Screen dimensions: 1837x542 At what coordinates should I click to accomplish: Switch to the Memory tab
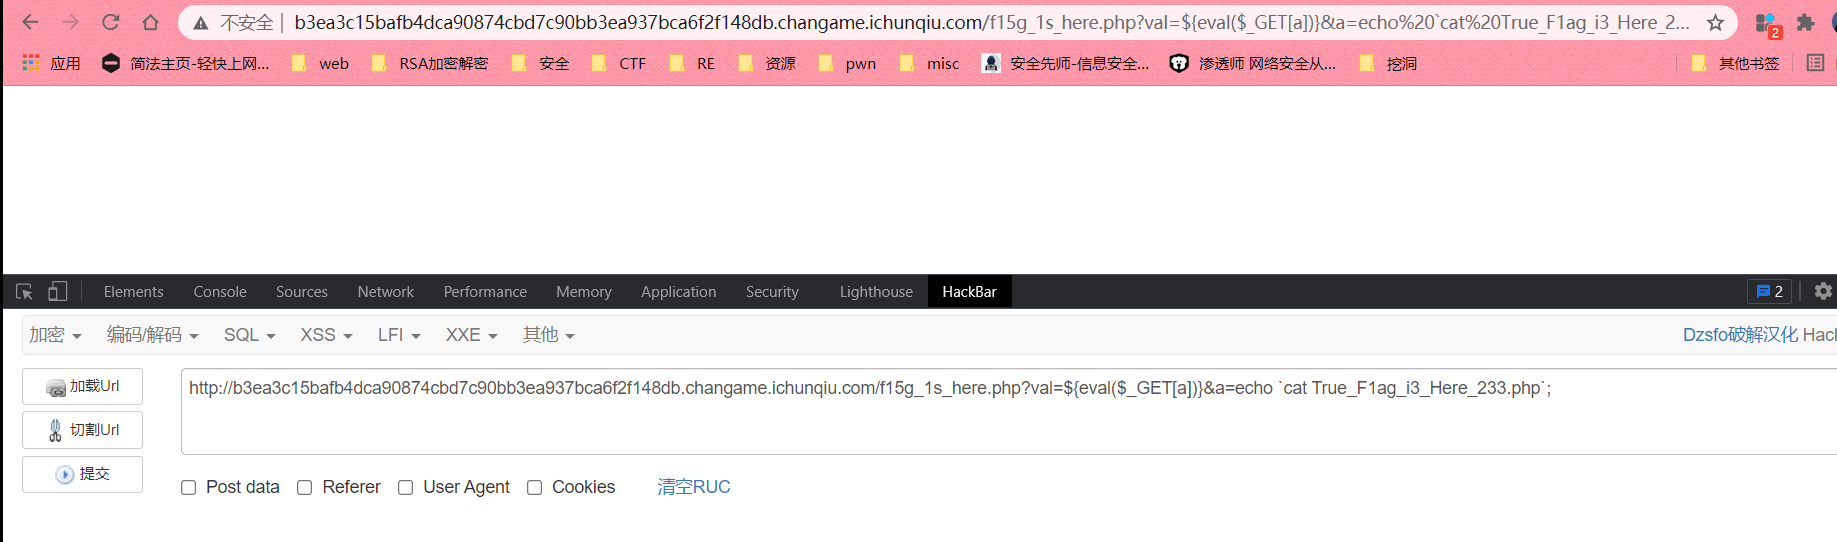[x=584, y=291]
